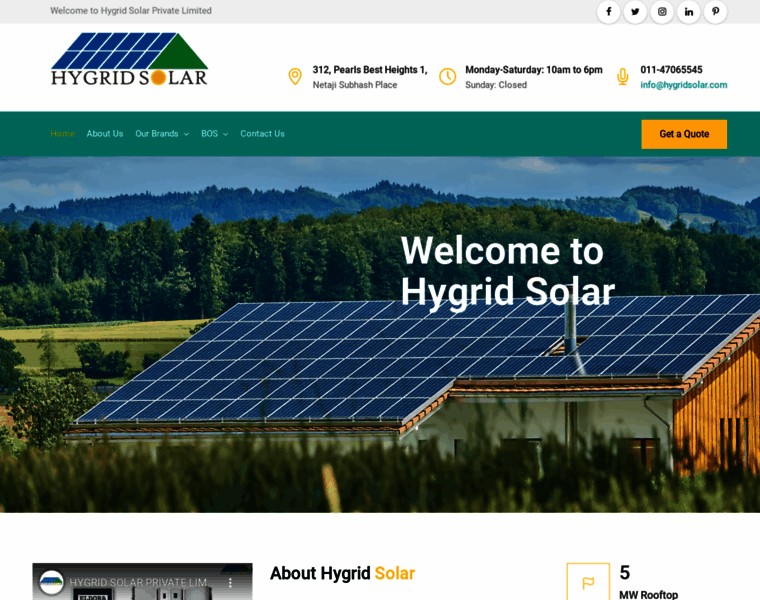Click the 312, Pearls Best Heights 1 address

(370, 70)
